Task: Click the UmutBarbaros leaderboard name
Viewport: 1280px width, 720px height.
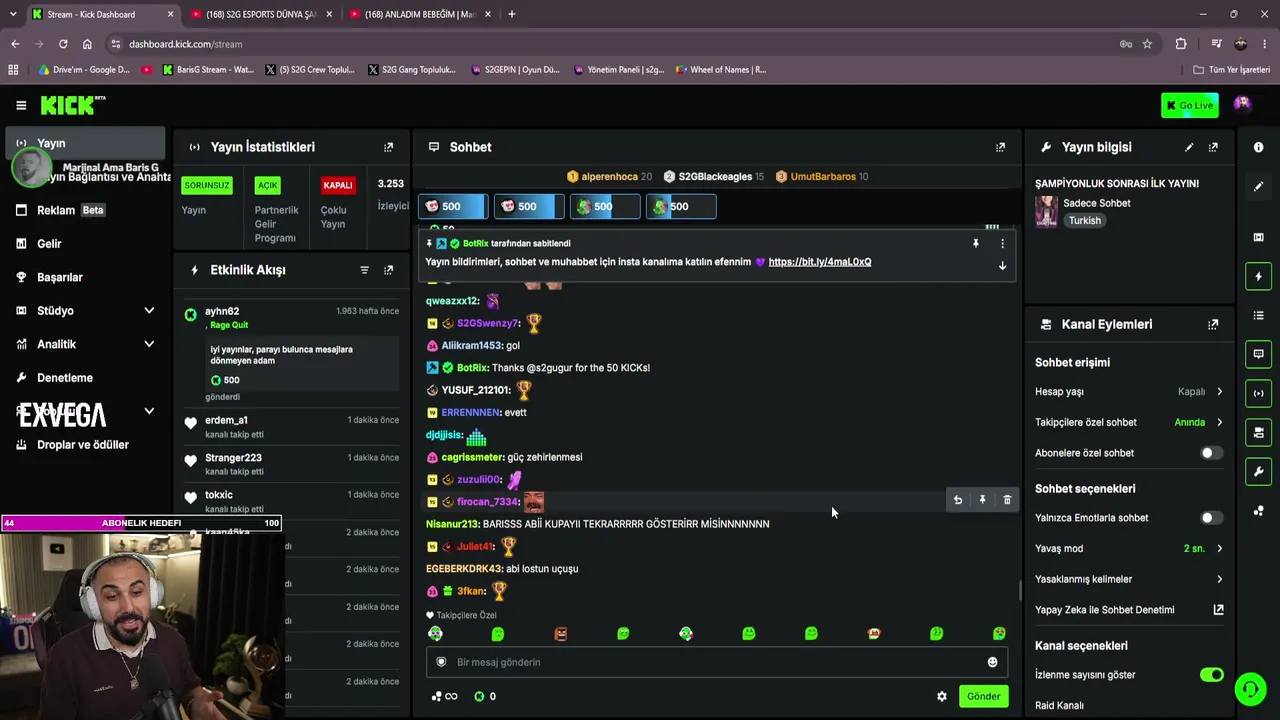Action: [823, 177]
